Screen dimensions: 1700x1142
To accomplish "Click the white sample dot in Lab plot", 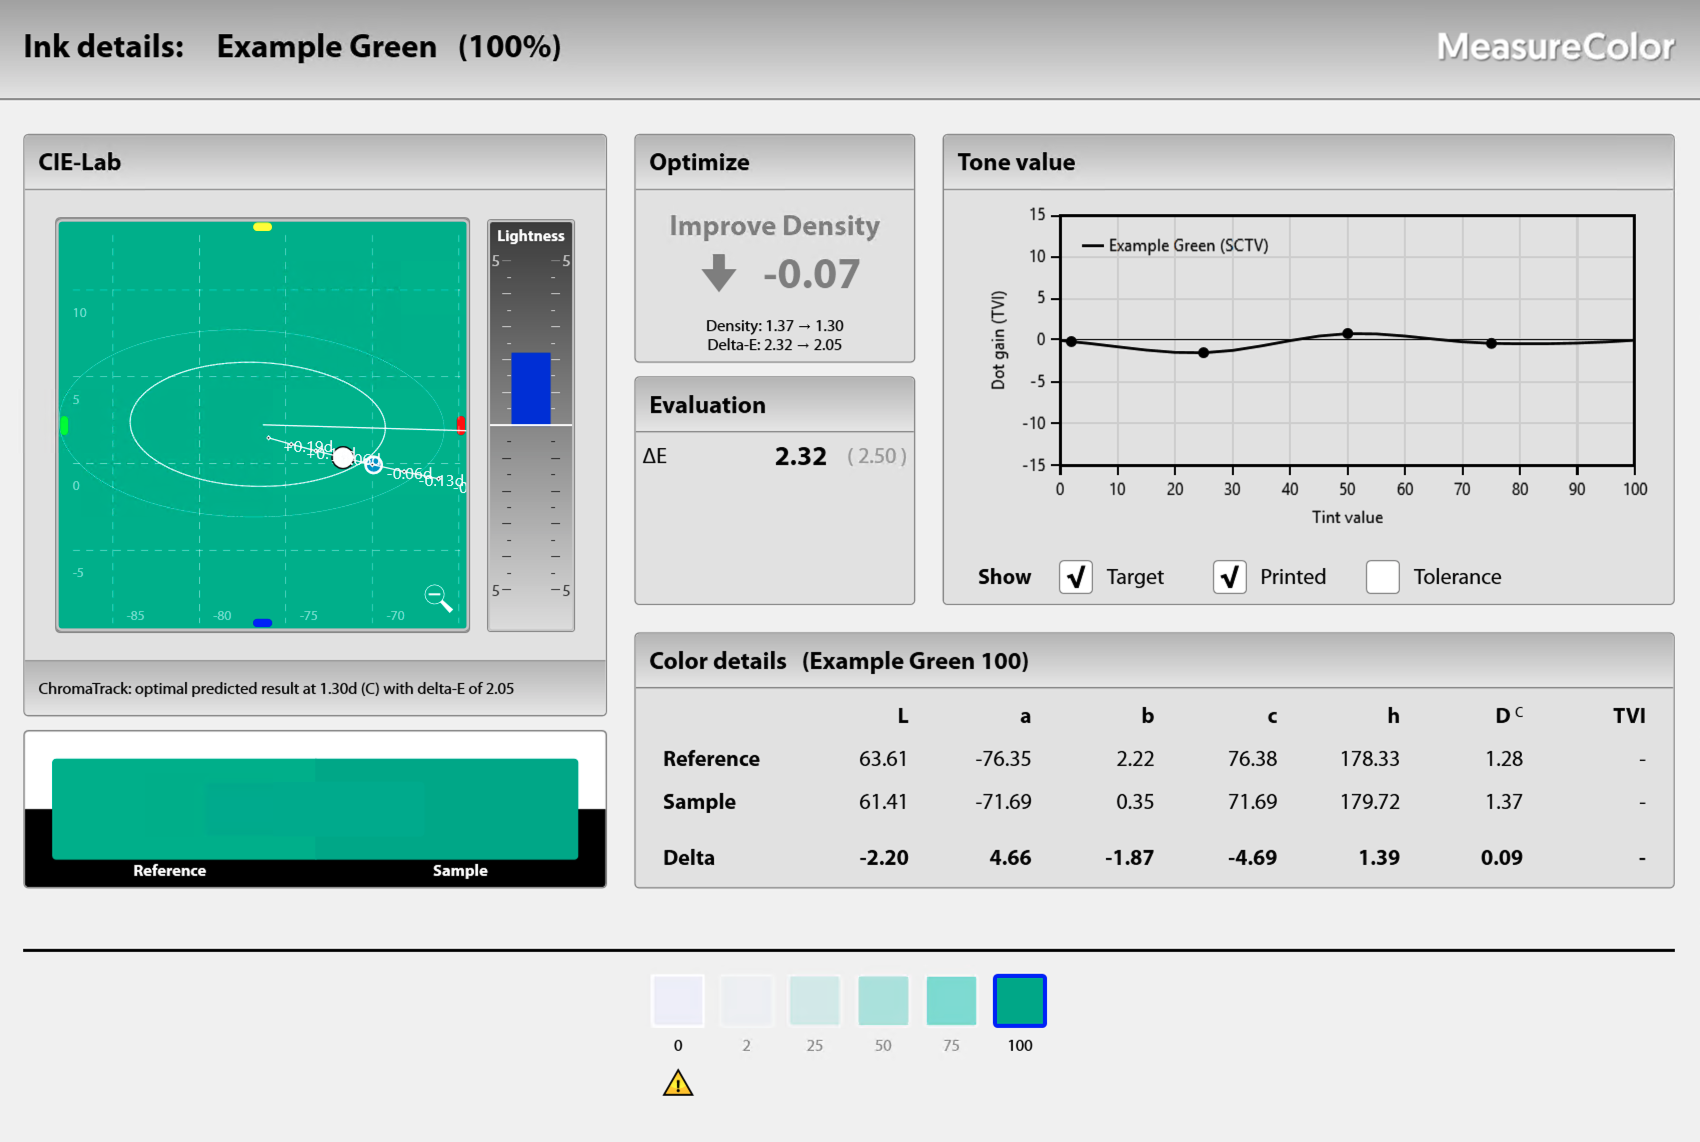I will click(343, 458).
